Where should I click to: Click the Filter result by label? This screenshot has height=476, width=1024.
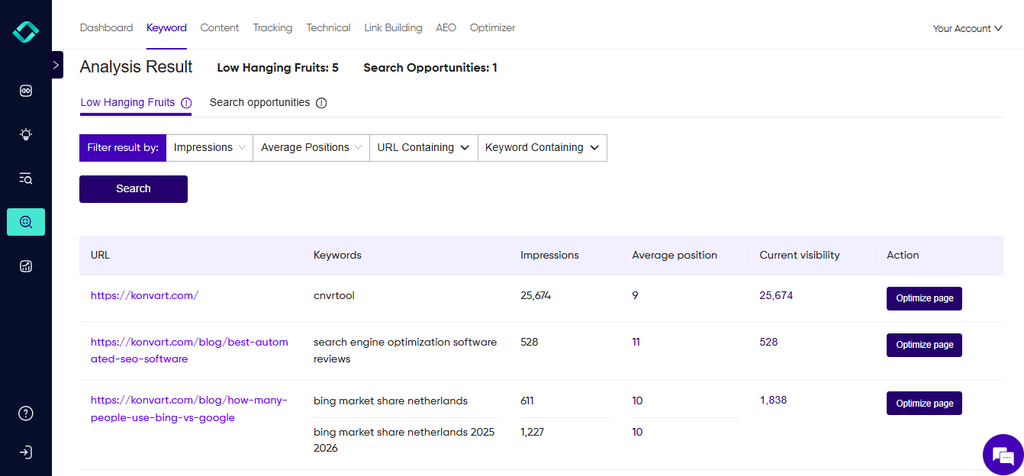(x=123, y=148)
